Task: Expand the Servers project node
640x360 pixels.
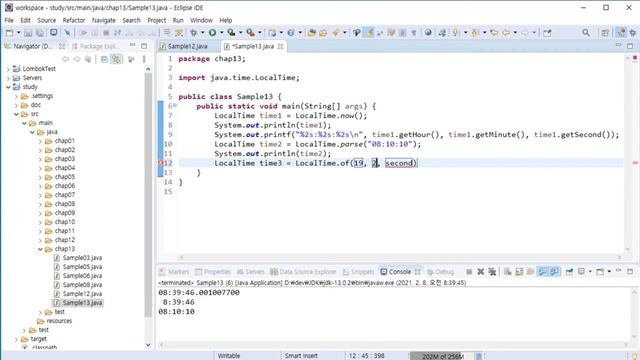Action: coord(8,78)
